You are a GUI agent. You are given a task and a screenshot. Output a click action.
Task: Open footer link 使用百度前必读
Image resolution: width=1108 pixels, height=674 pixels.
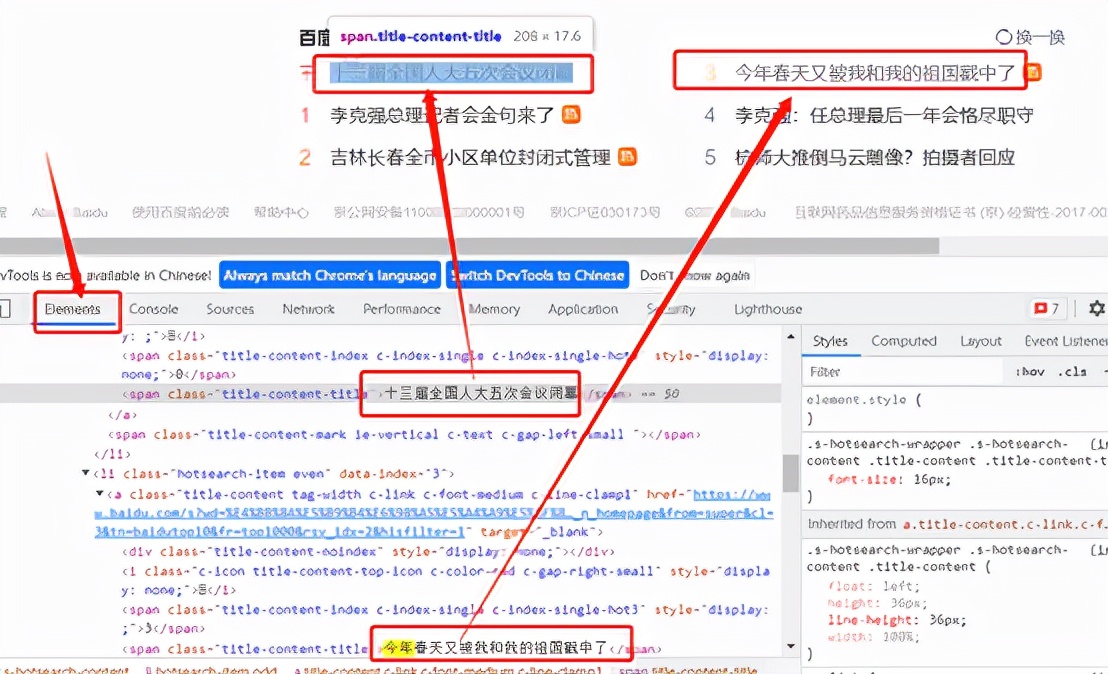tap(180, 212)
